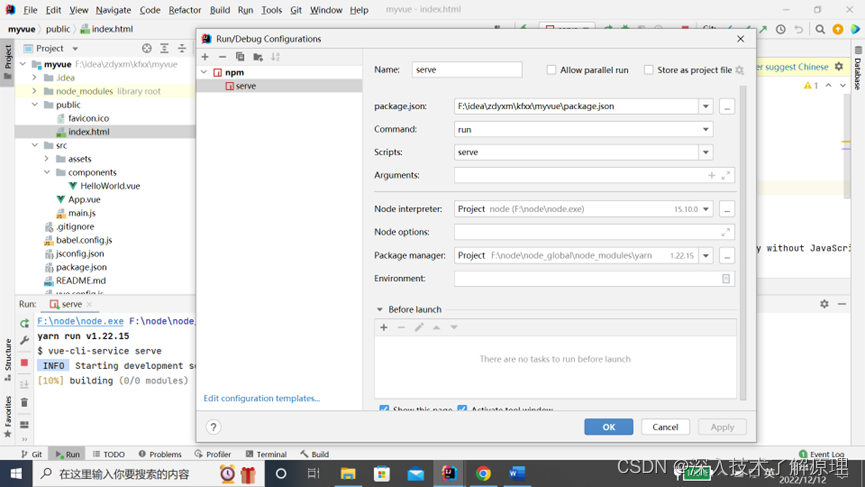Stop the running serve process
Screen dimensions: 865x487
tap(24, 362)
